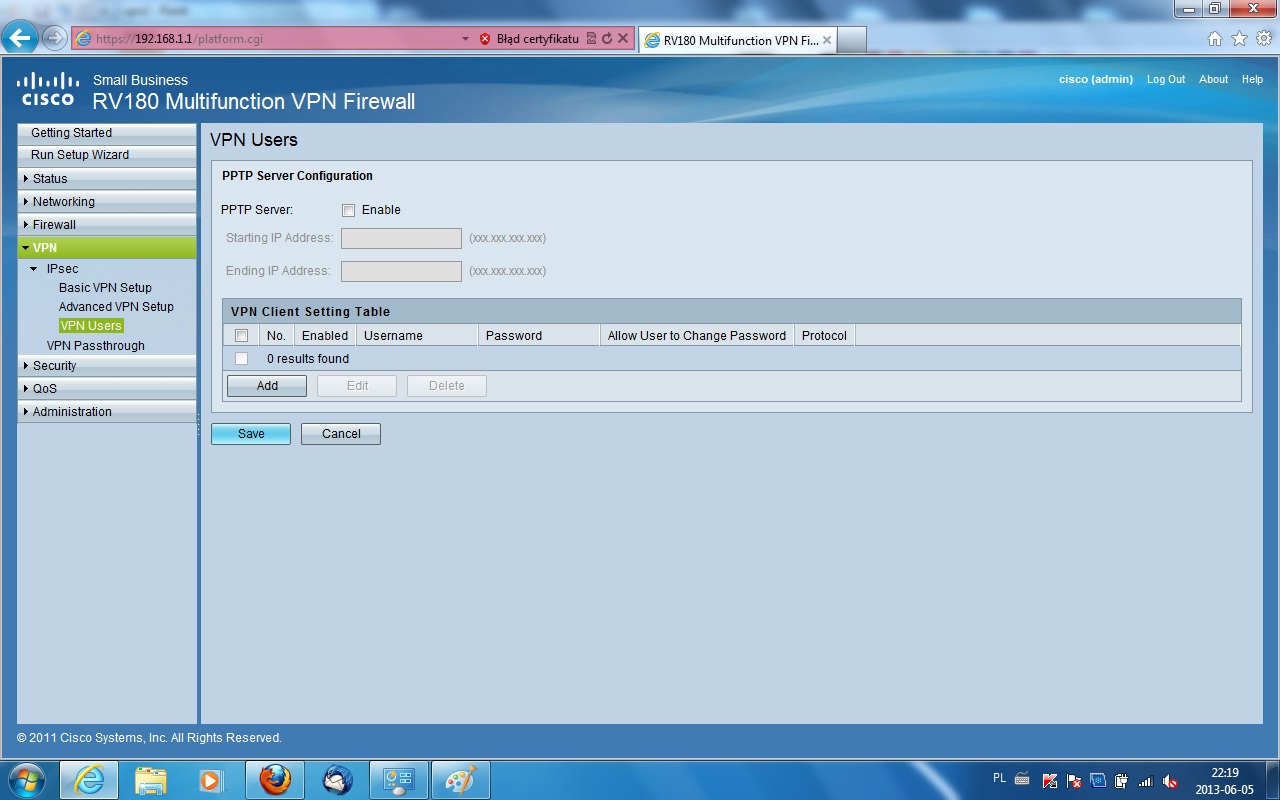Viewport: 1280px width, 800px height.
Task: Open VPN Passthrough page
Action: click(x=96, y=346)
